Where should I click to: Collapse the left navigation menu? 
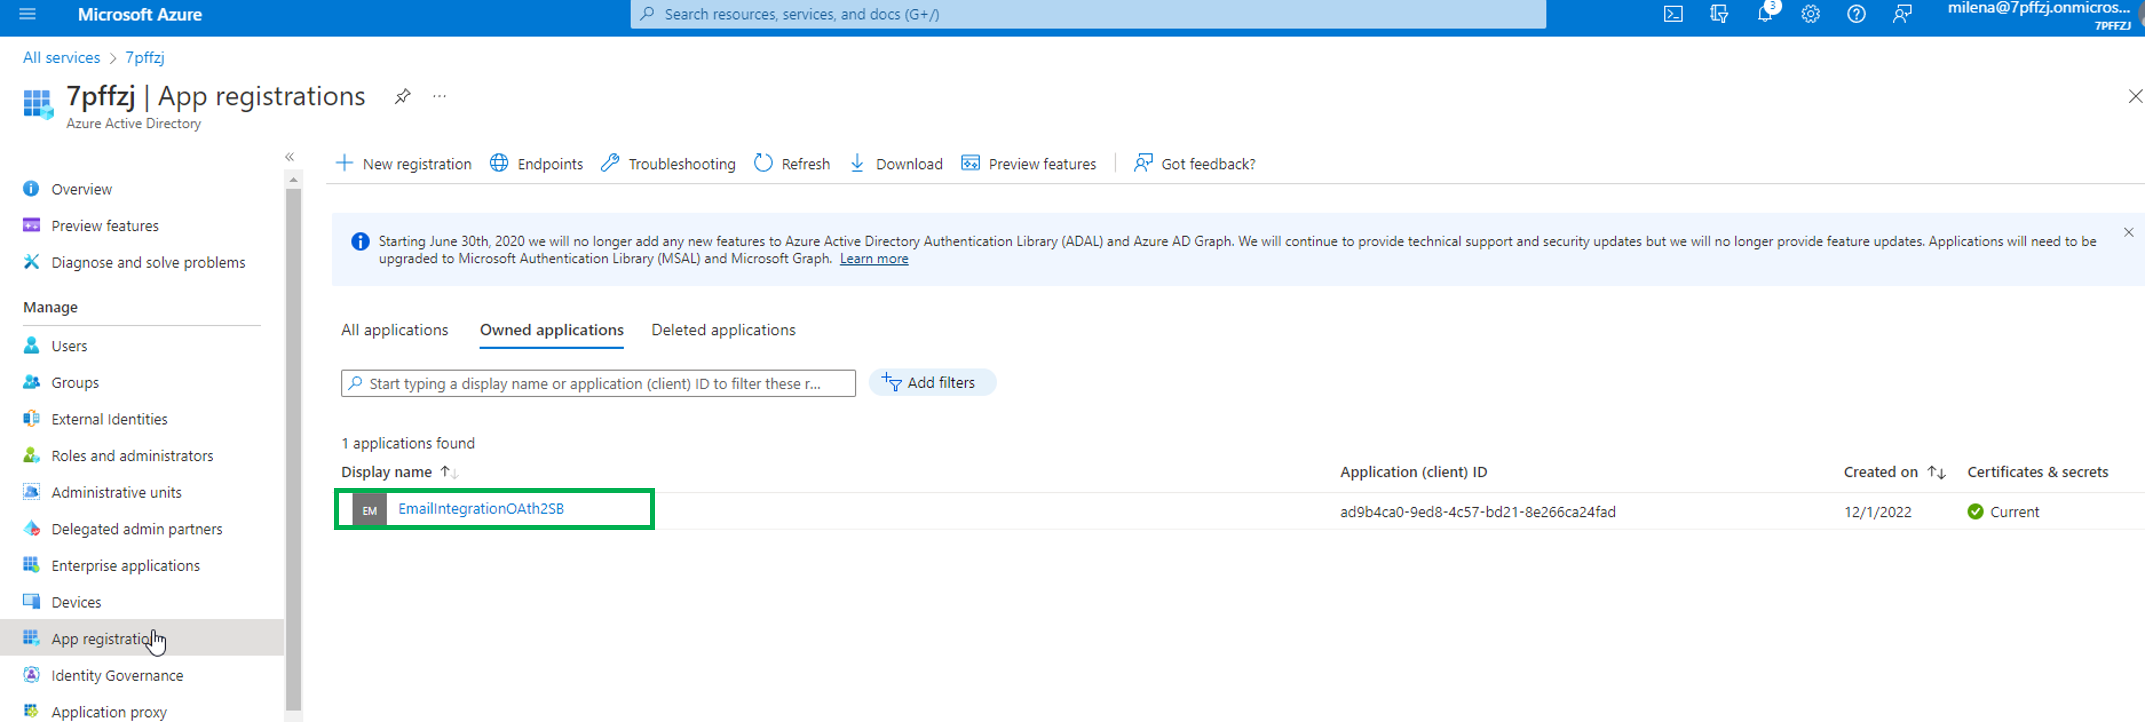289,157
